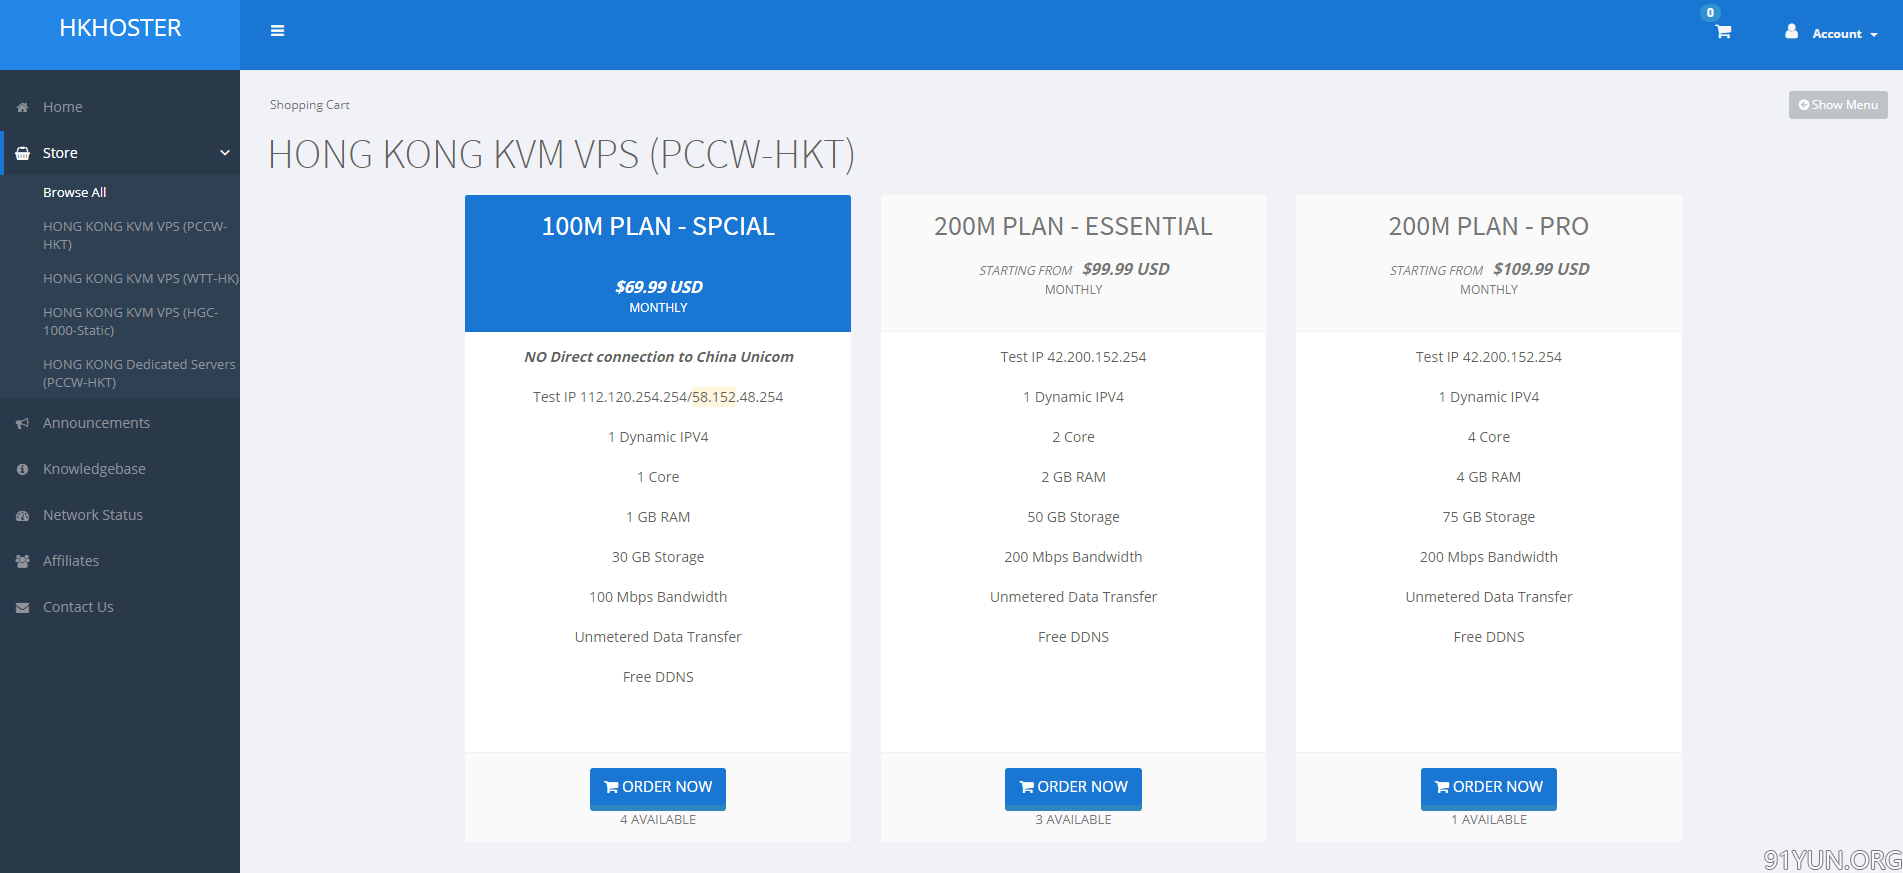Open Announcements page
The width and height of the screenshot is (1903, 873).
click(96, 423)
